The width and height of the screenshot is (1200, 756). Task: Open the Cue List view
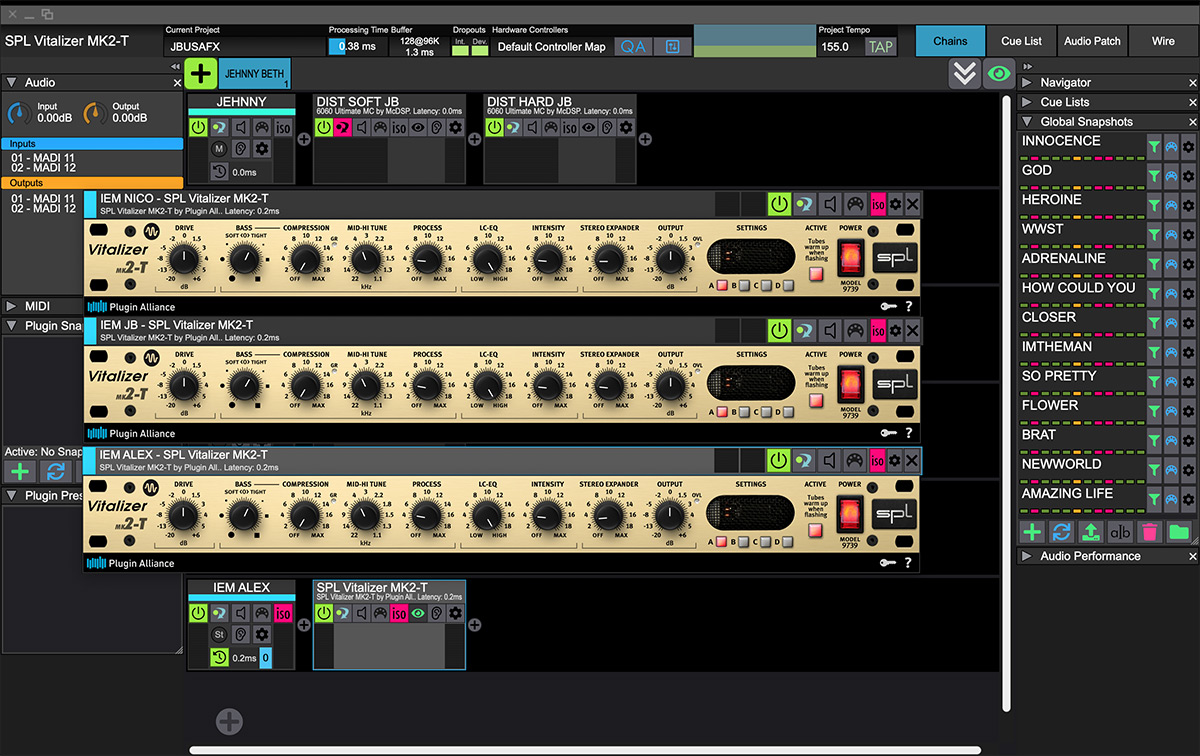click(1021, 41)
